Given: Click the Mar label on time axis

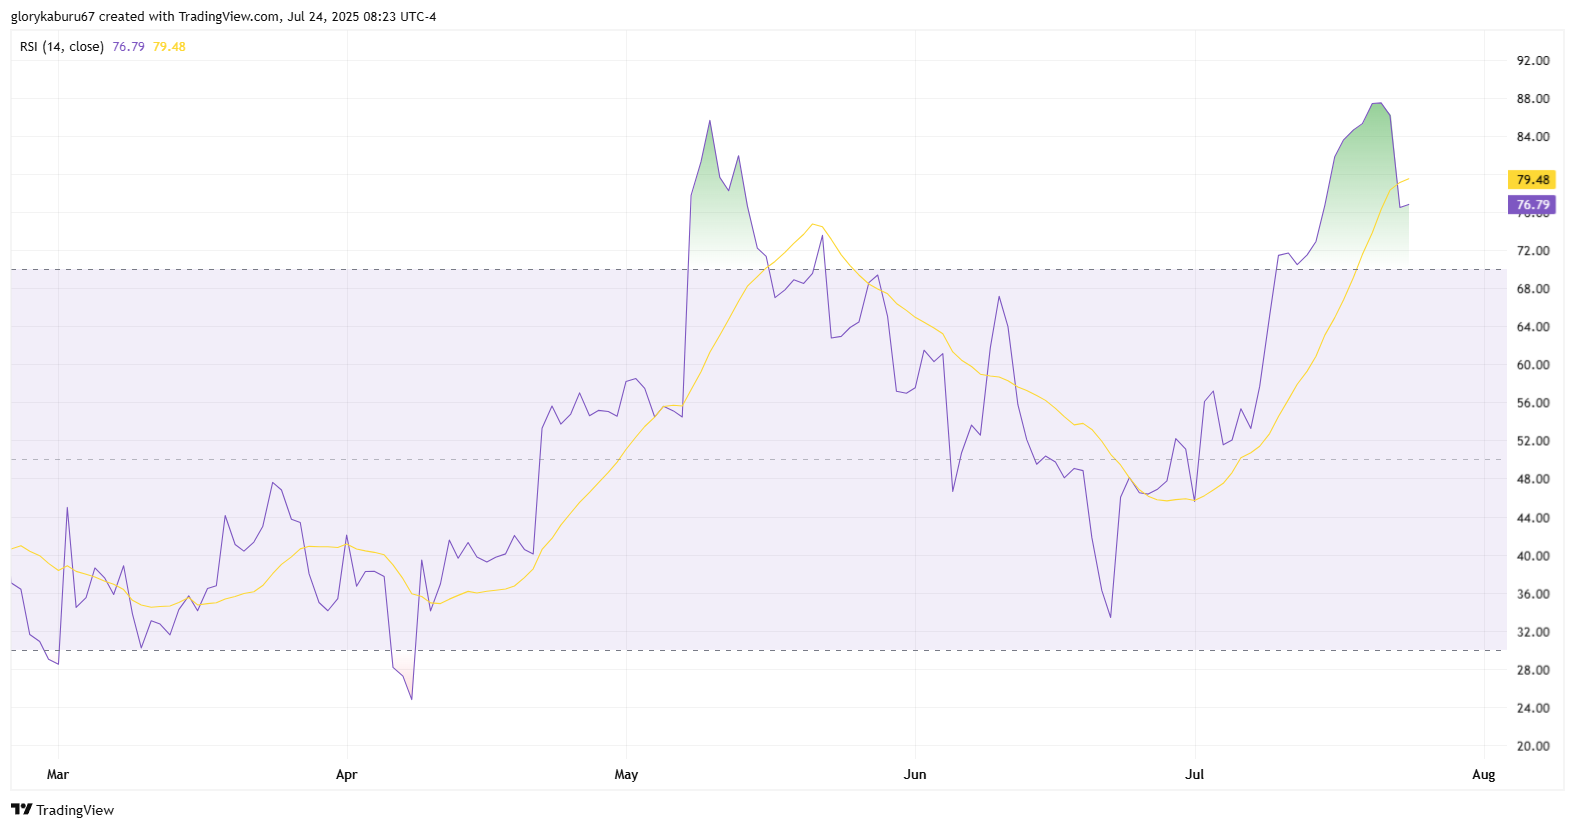Looking at the screenshot, I should click(58, 775).
